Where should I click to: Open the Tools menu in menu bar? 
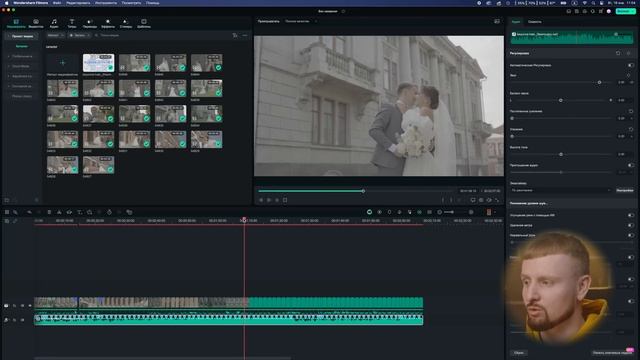pyautogui.click(x=106, y=3)
